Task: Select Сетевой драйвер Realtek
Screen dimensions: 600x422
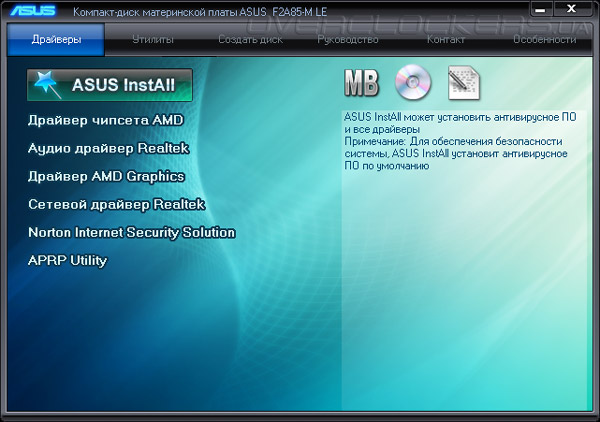Action: tap(116, 204)
